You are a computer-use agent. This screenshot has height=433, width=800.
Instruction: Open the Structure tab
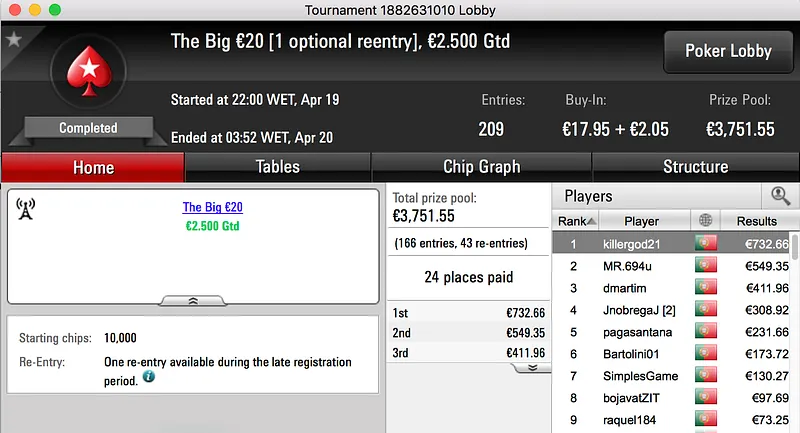[x=695, y=167]
